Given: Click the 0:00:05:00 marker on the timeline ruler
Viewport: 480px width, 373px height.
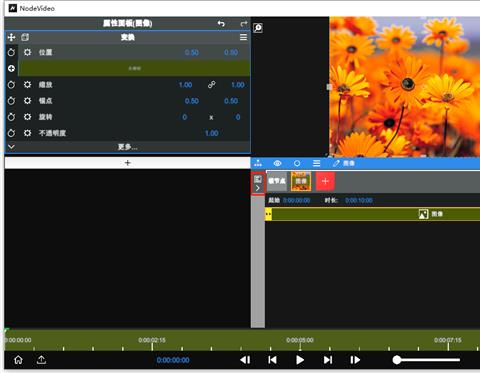Looking at the screenshot, I should coord(300,340).
